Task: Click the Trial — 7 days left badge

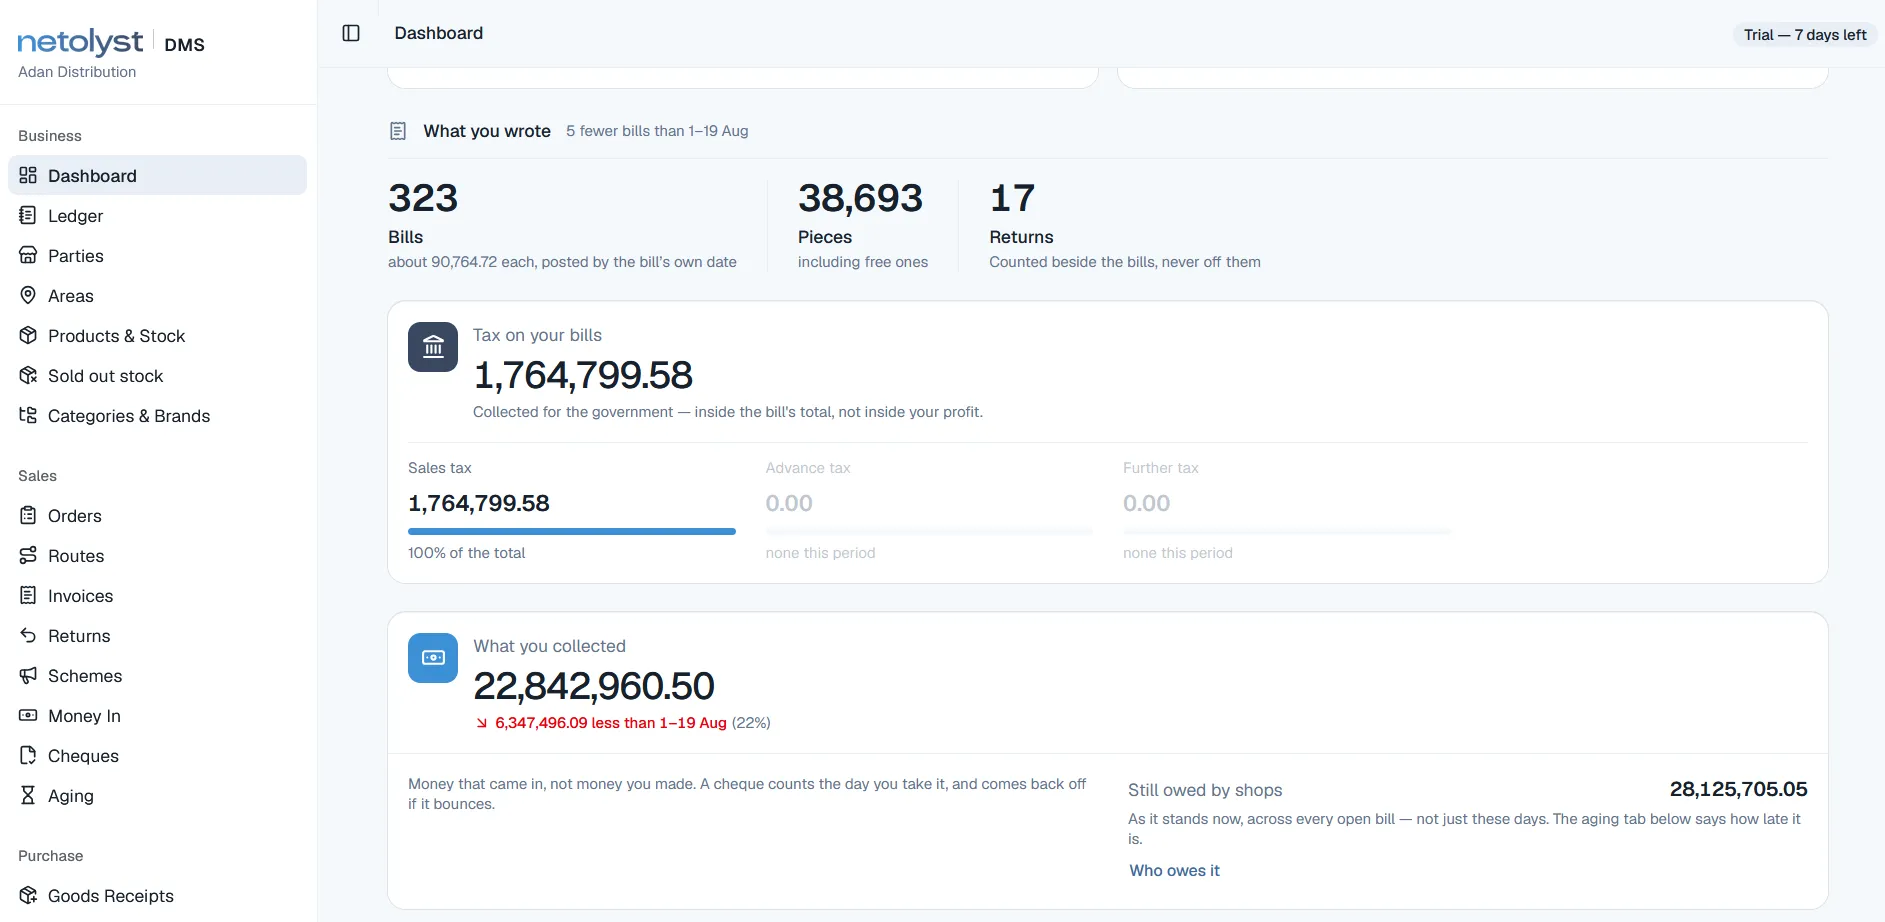Action: 1805,35
